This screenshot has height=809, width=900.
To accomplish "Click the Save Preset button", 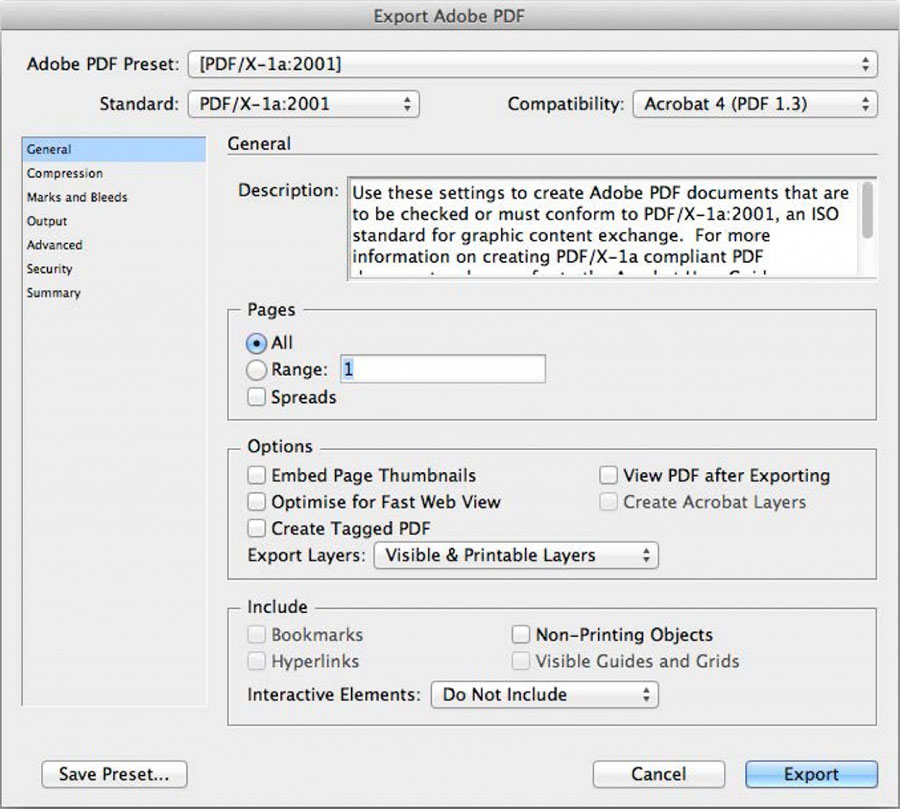I will 114,775.
